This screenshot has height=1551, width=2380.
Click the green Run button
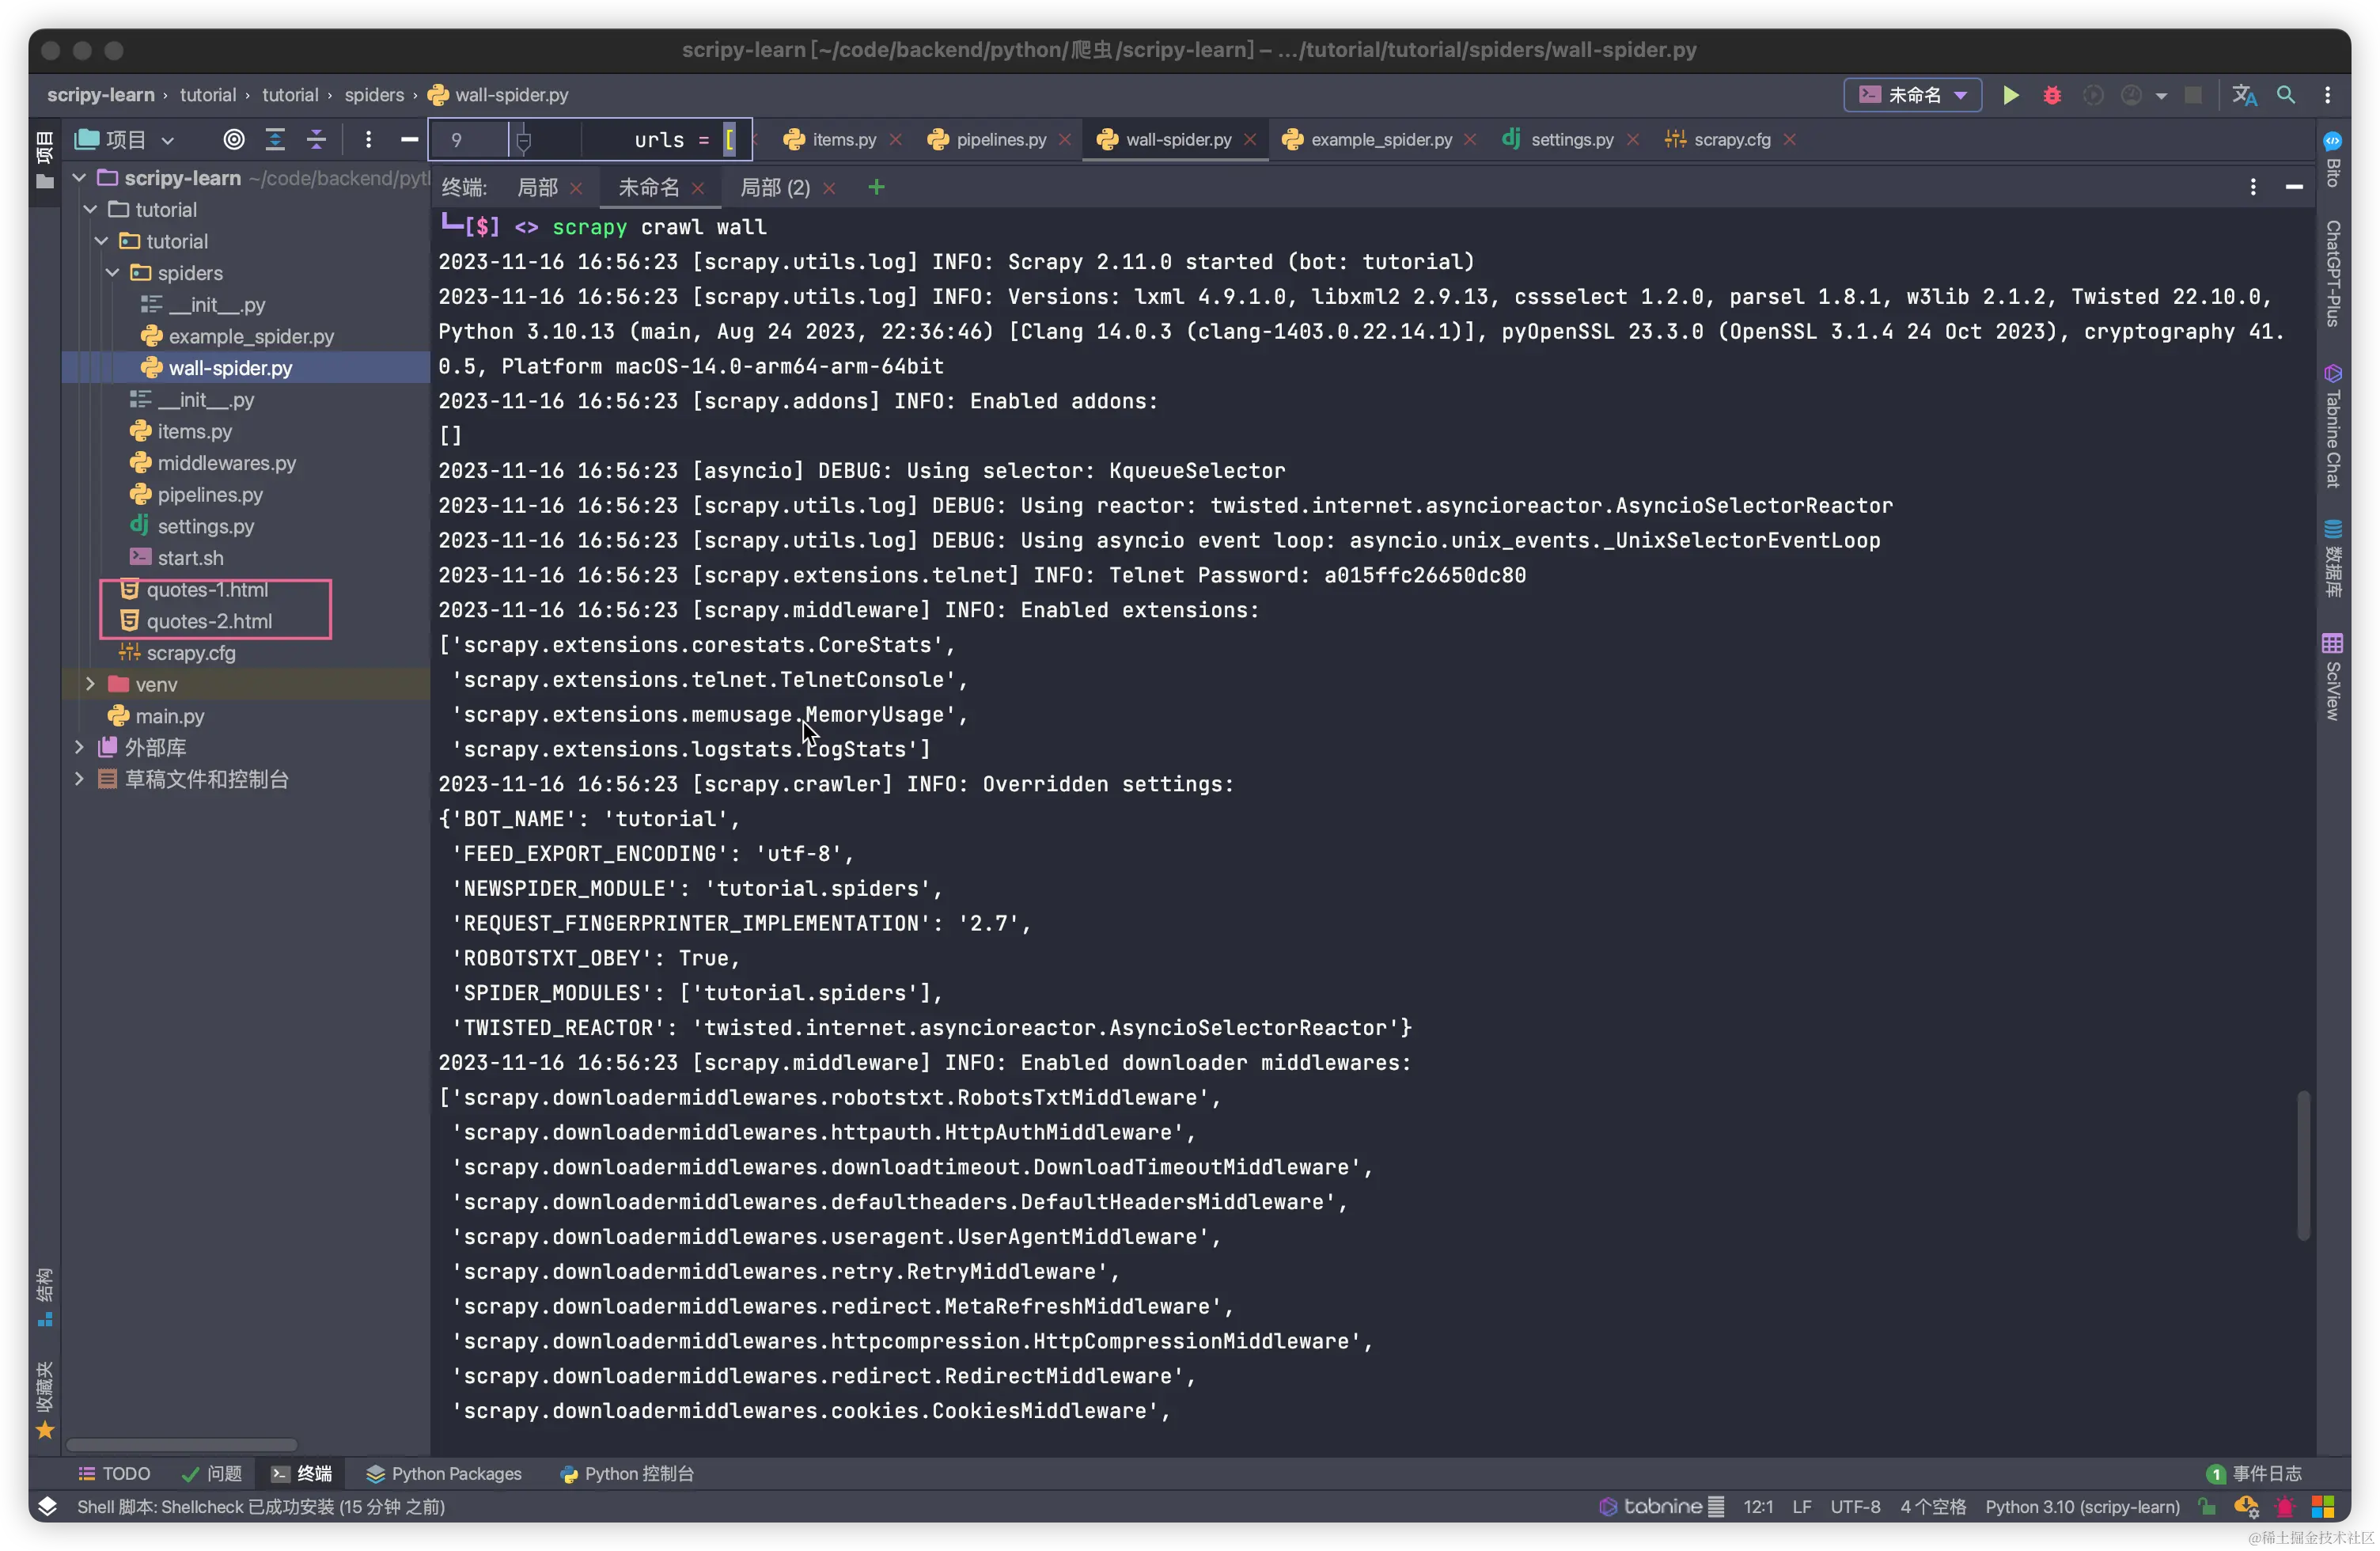[2010, 95]
